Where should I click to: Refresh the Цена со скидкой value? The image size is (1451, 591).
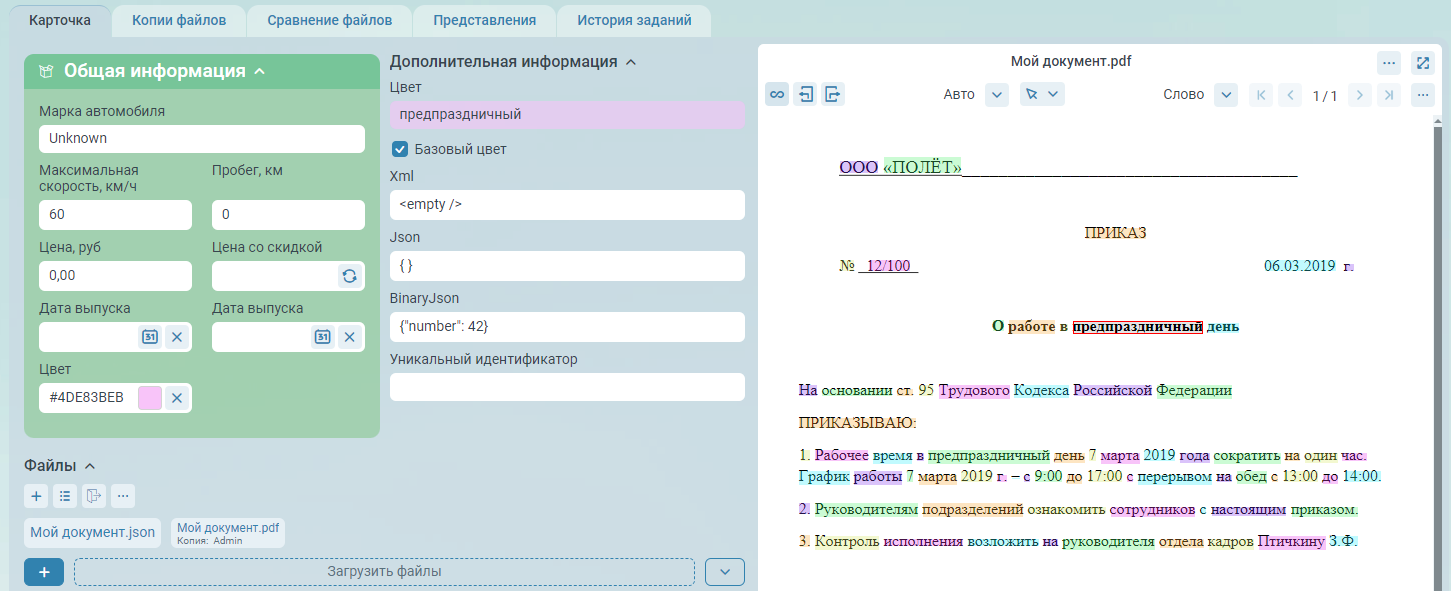pos(350,276)
